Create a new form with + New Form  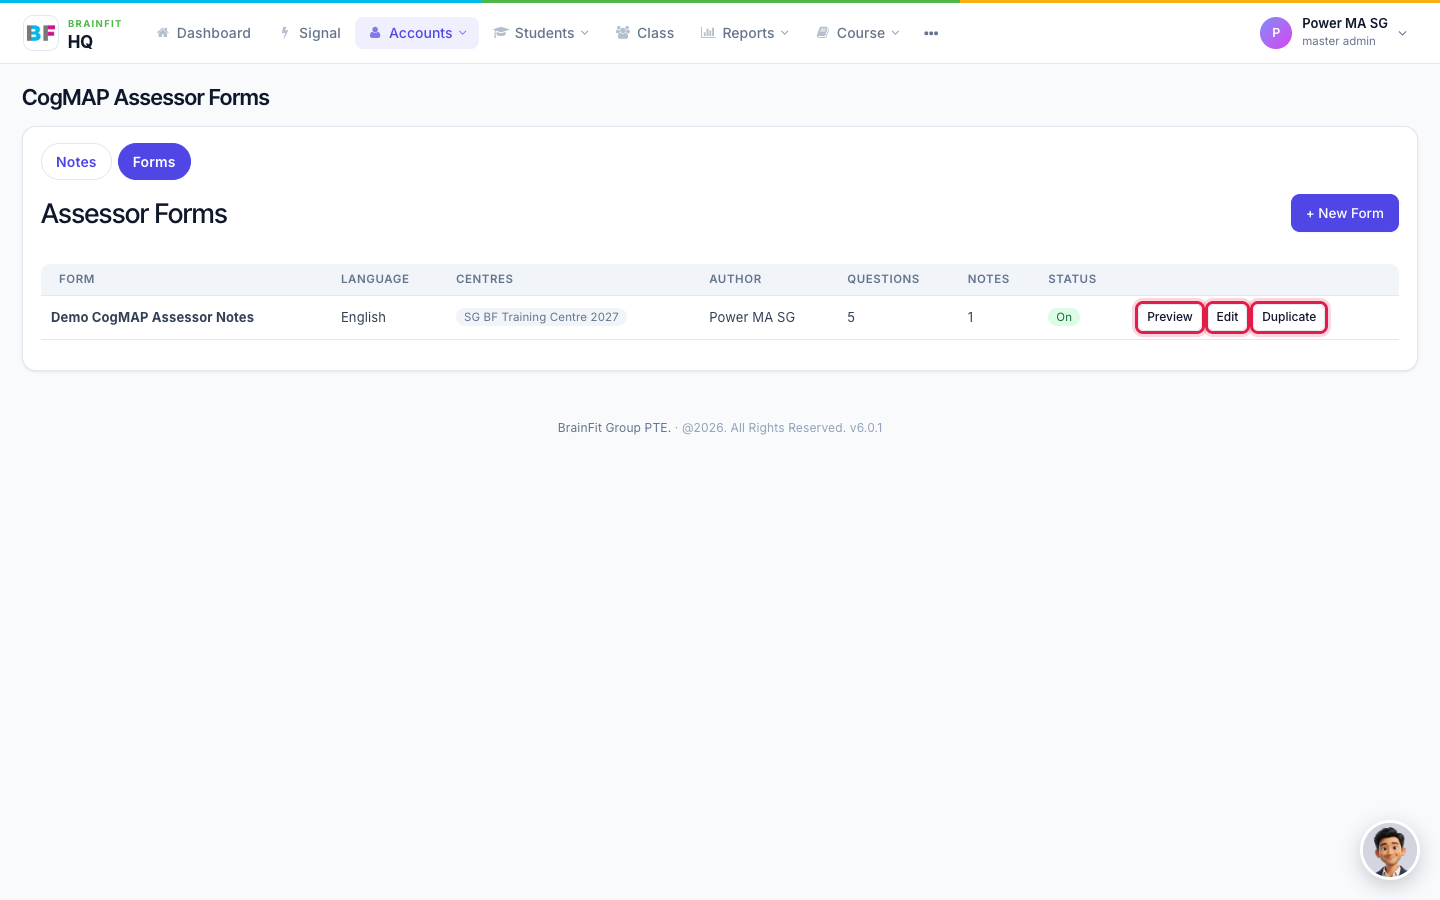click(1345, 213)
